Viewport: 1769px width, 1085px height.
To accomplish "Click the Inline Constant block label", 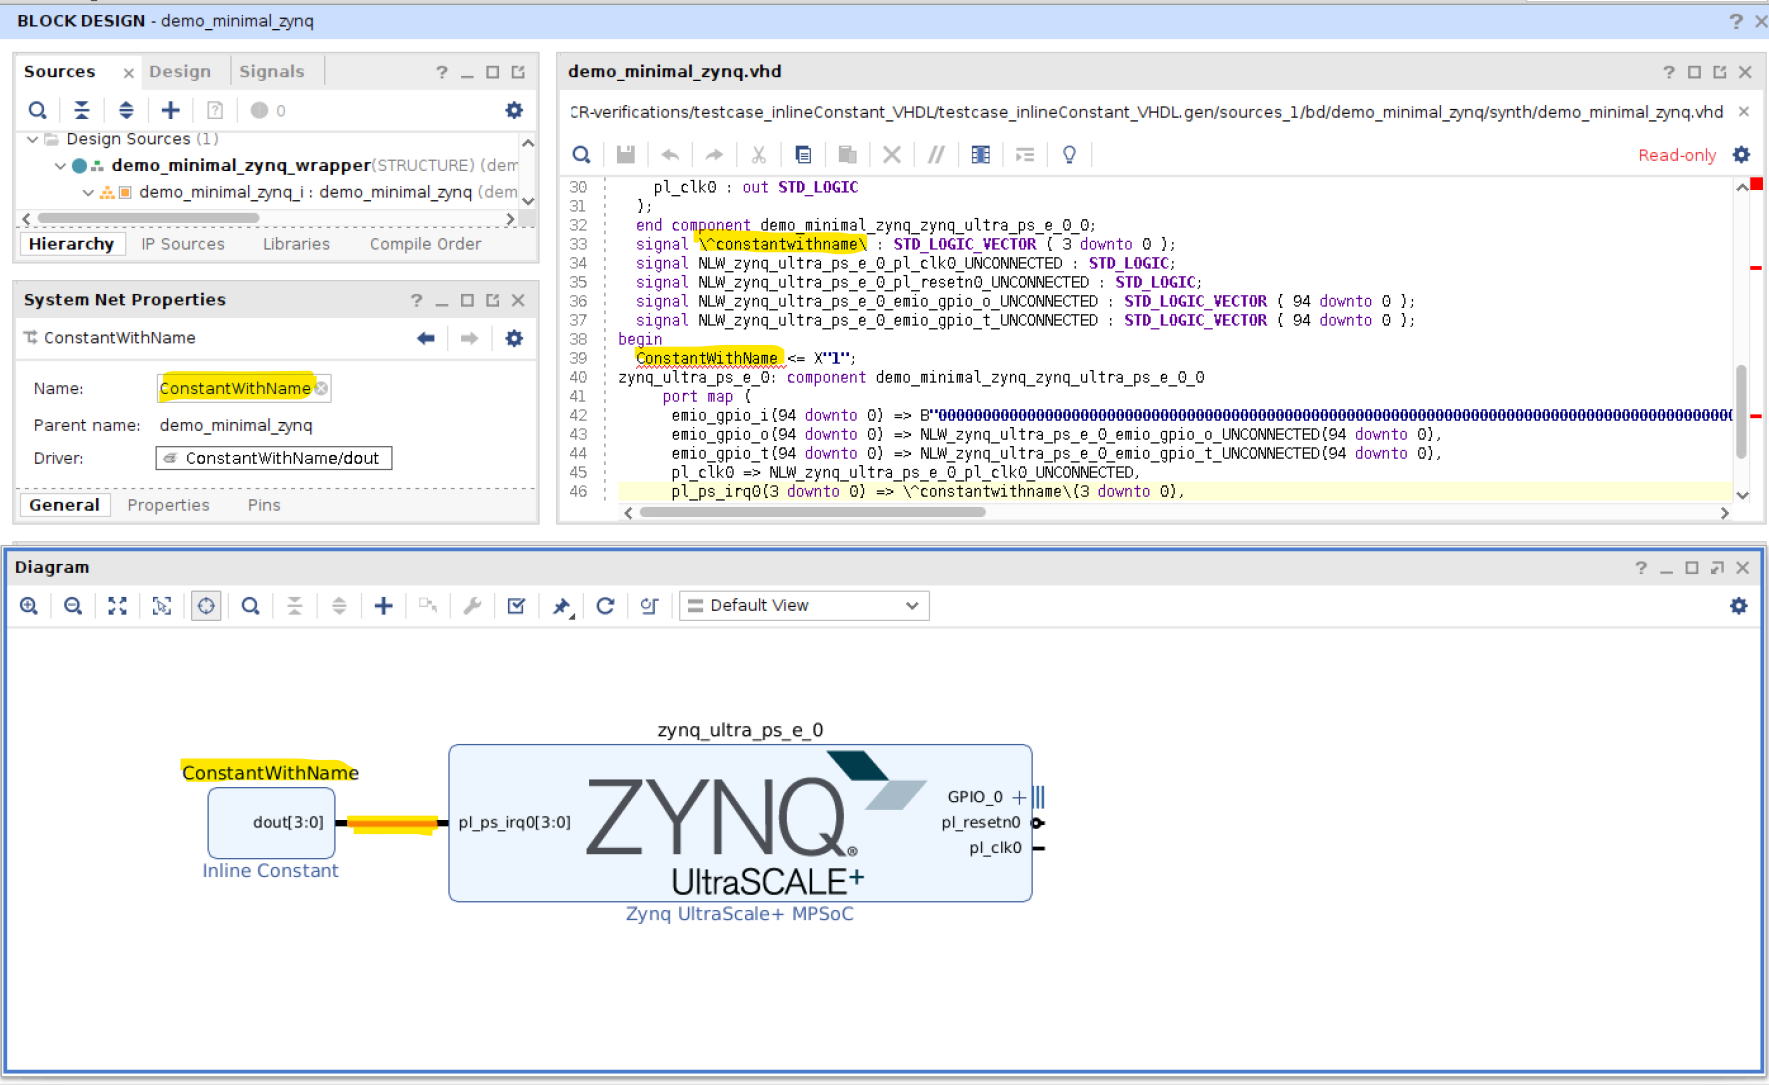I will (x=270, y=871).
